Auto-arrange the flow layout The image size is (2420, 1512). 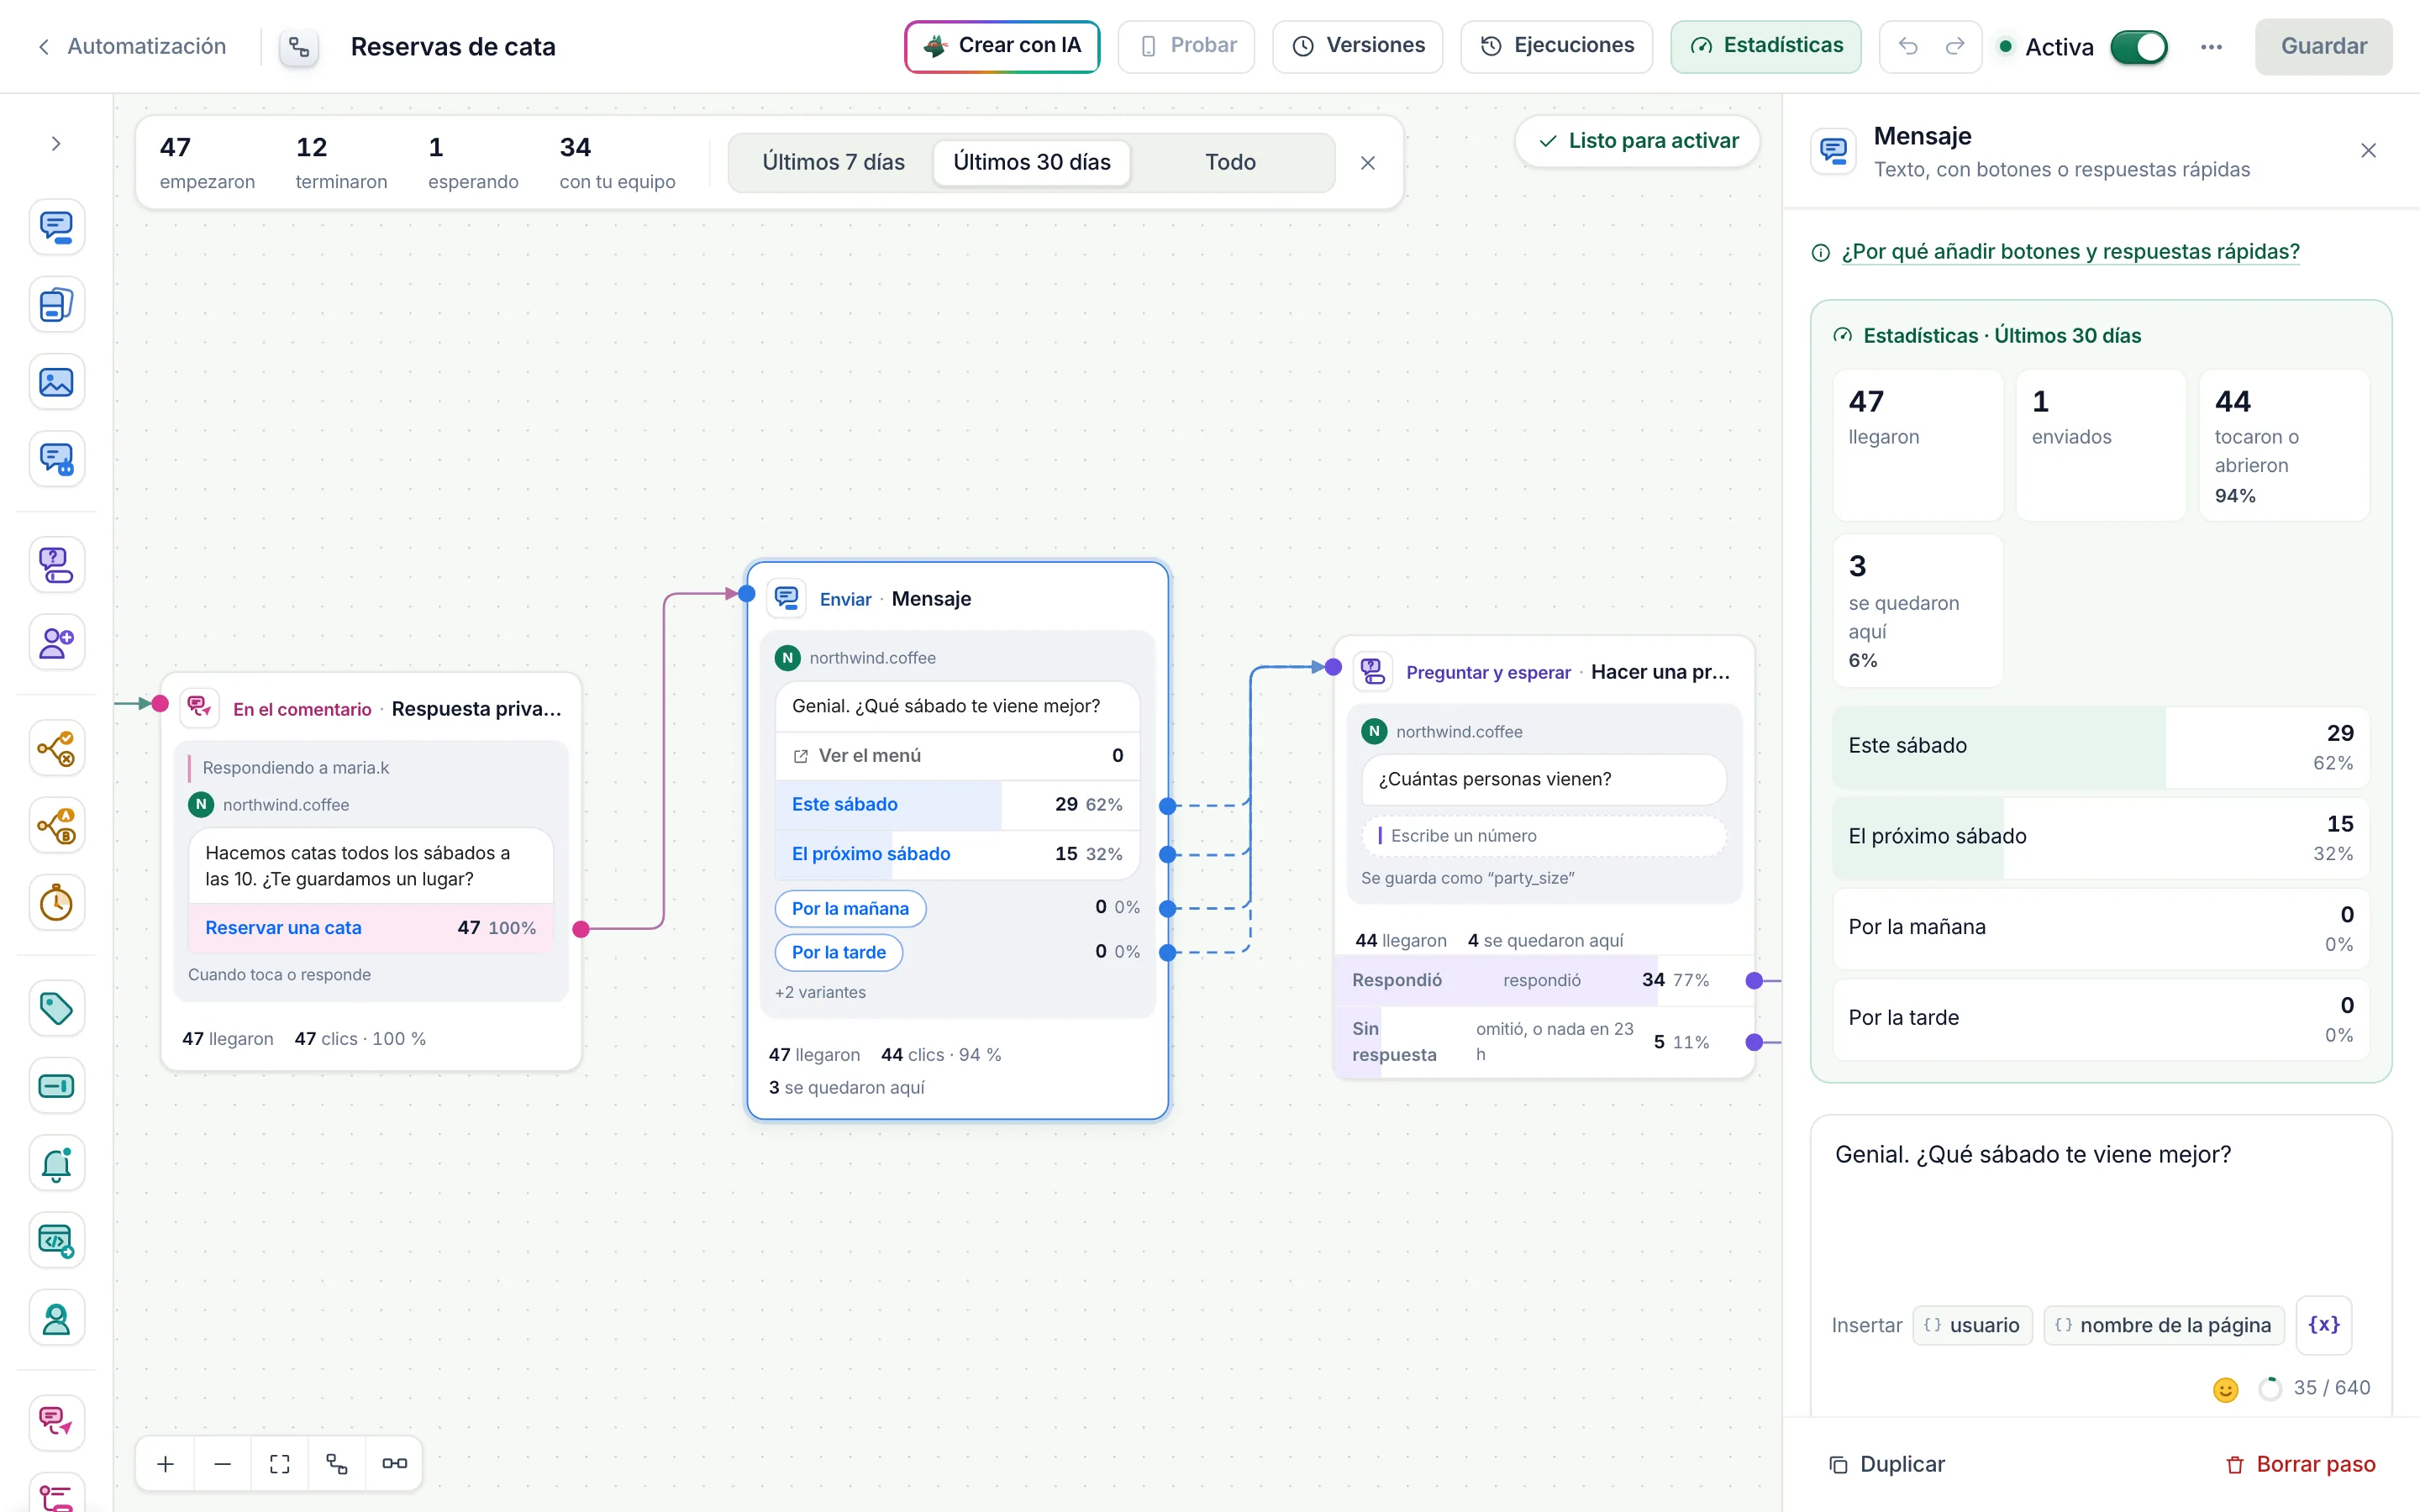(x=337, y=1464)
